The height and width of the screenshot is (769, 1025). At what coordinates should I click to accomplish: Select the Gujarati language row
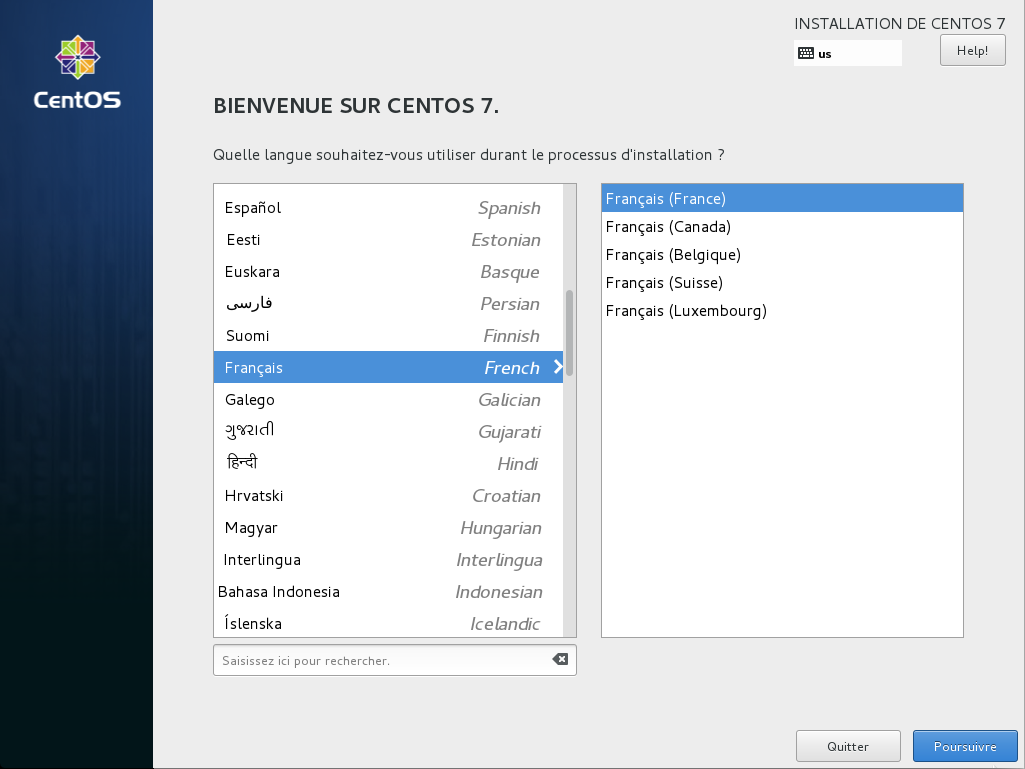pos(388,432)
